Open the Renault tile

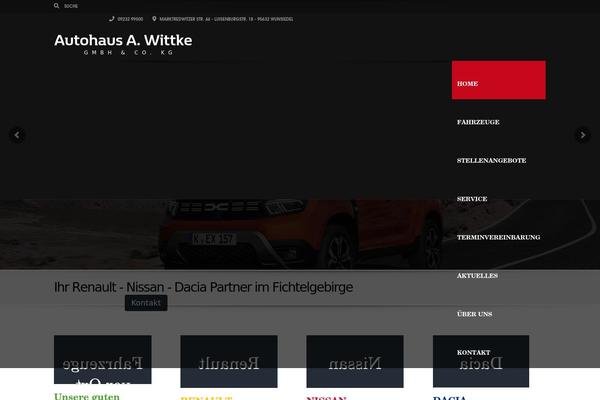coord(229,361)
